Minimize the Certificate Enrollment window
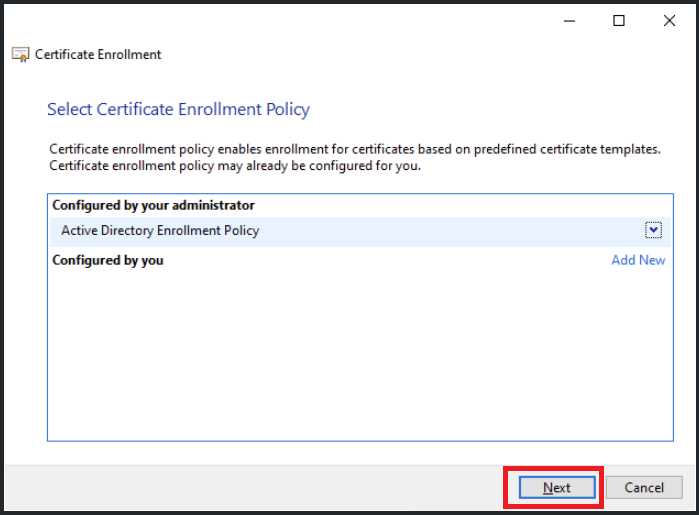This screenshot has height=515, width=699. [569, 21]
